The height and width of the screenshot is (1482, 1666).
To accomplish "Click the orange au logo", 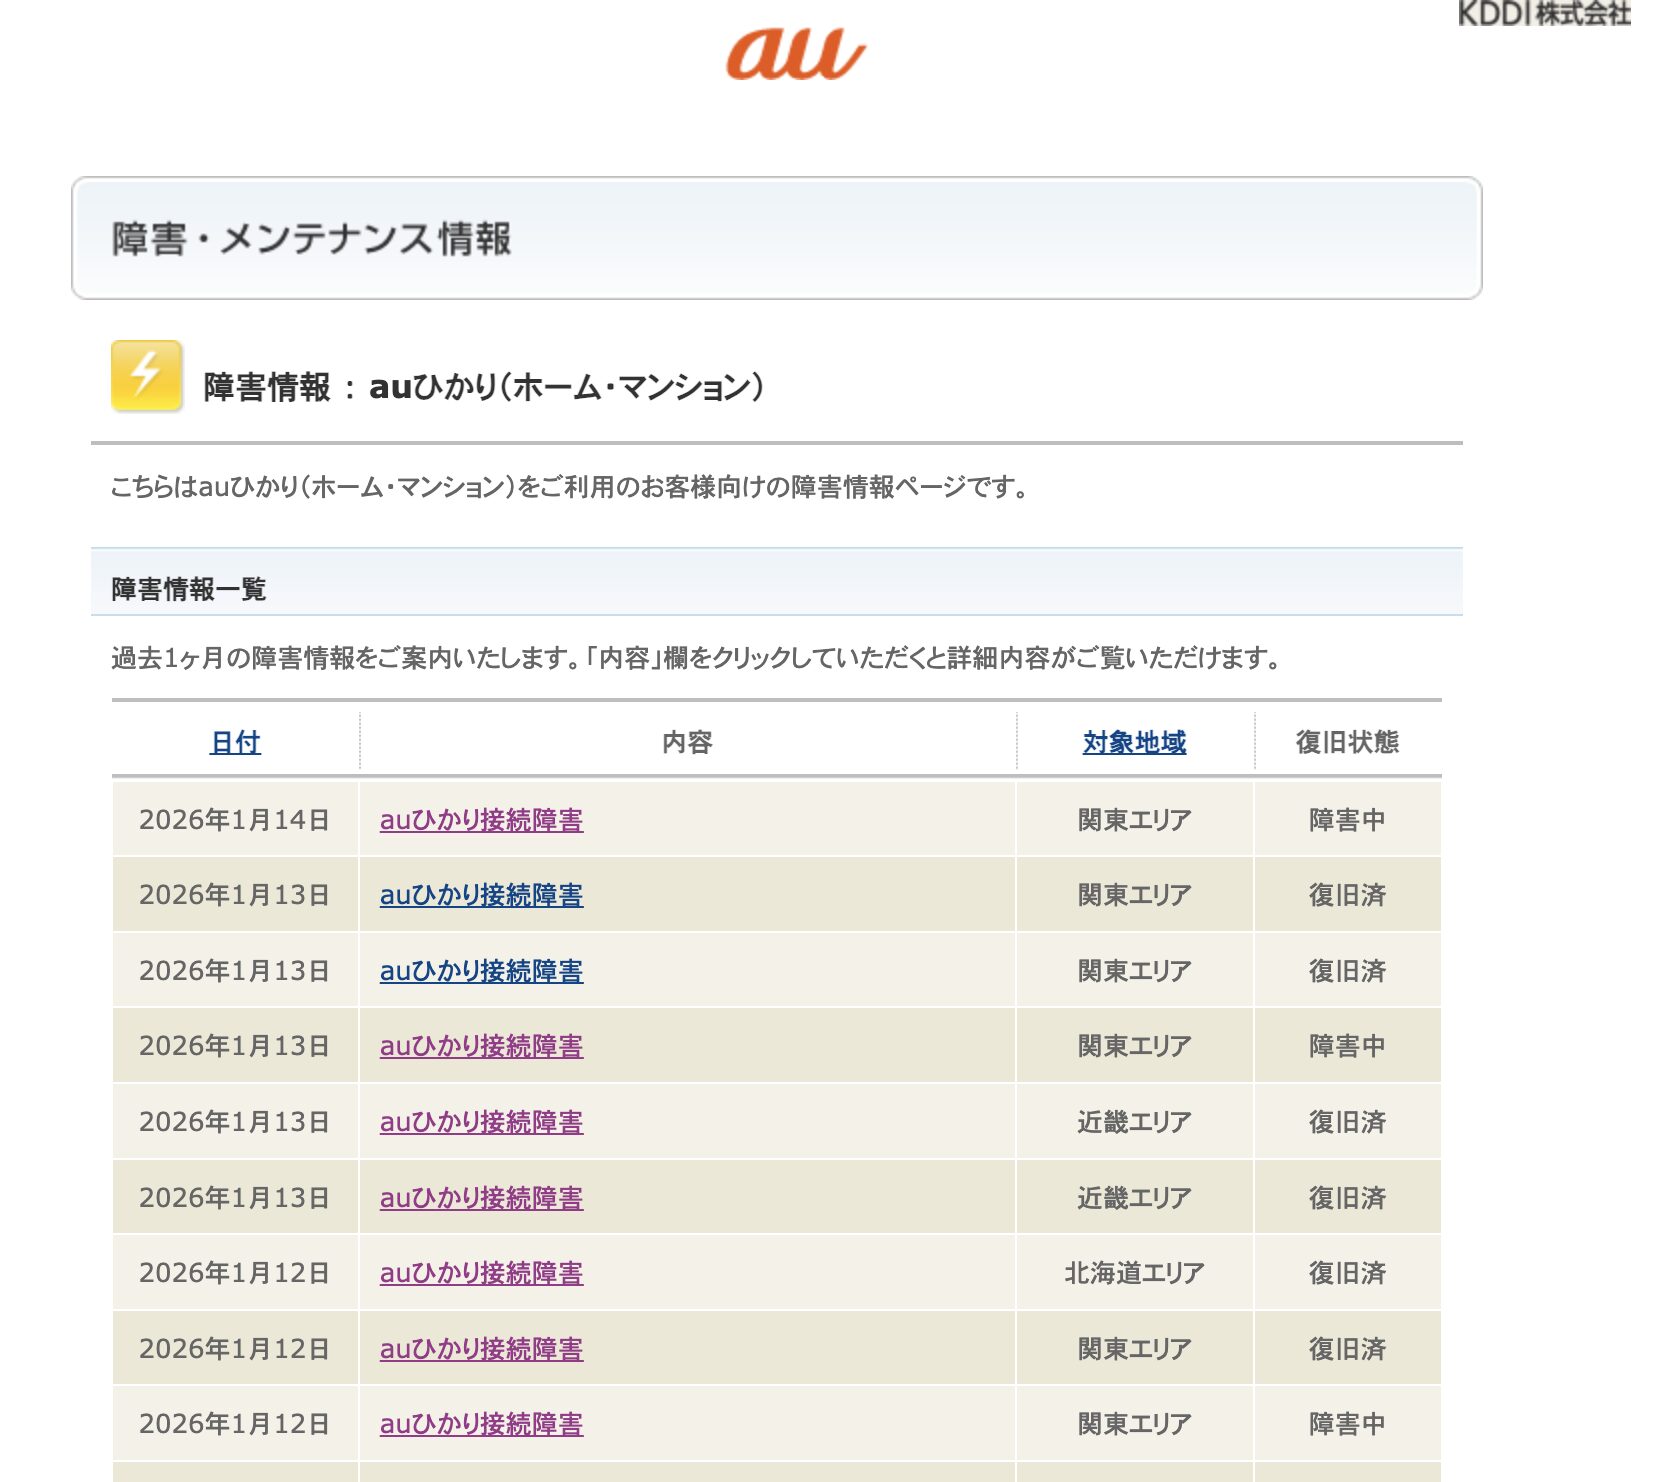I will tap(795, 54).
